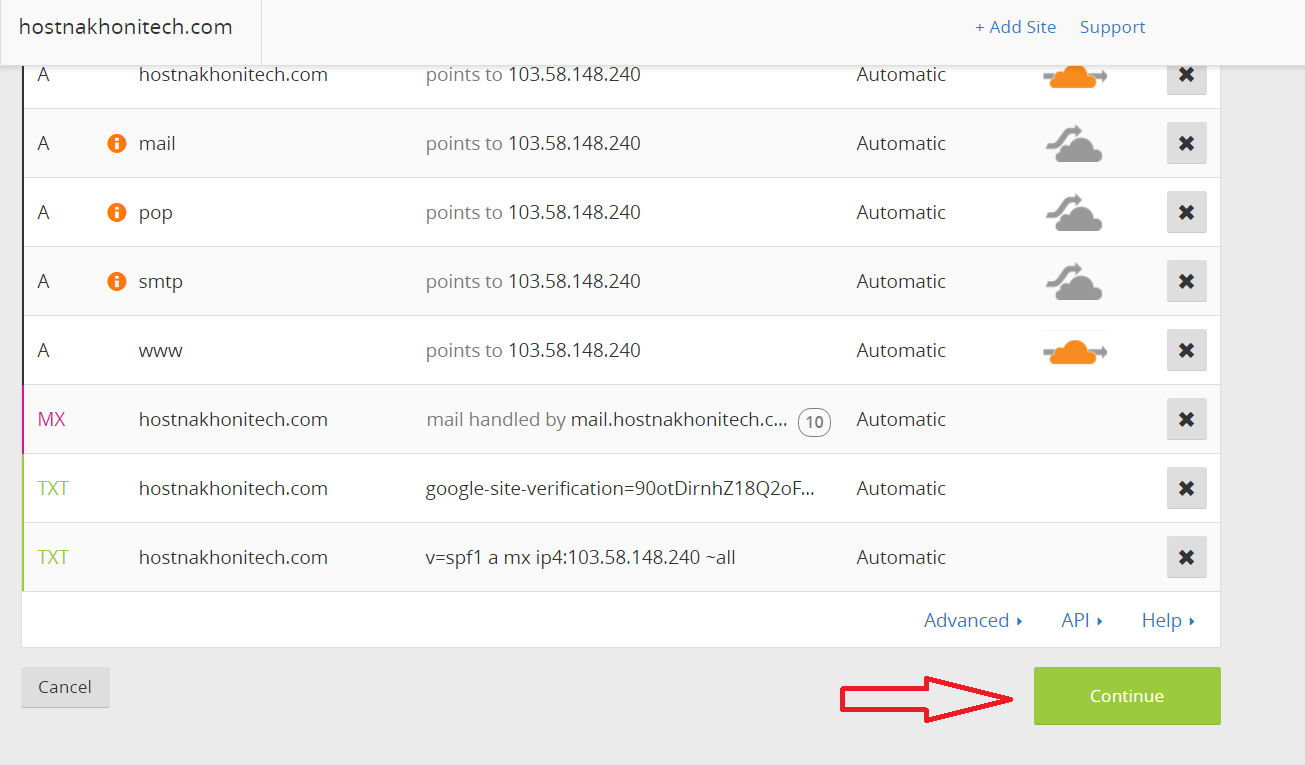Open the Support link
The height and width of the screenshot is (765, 1305).
coord(1112,27)
